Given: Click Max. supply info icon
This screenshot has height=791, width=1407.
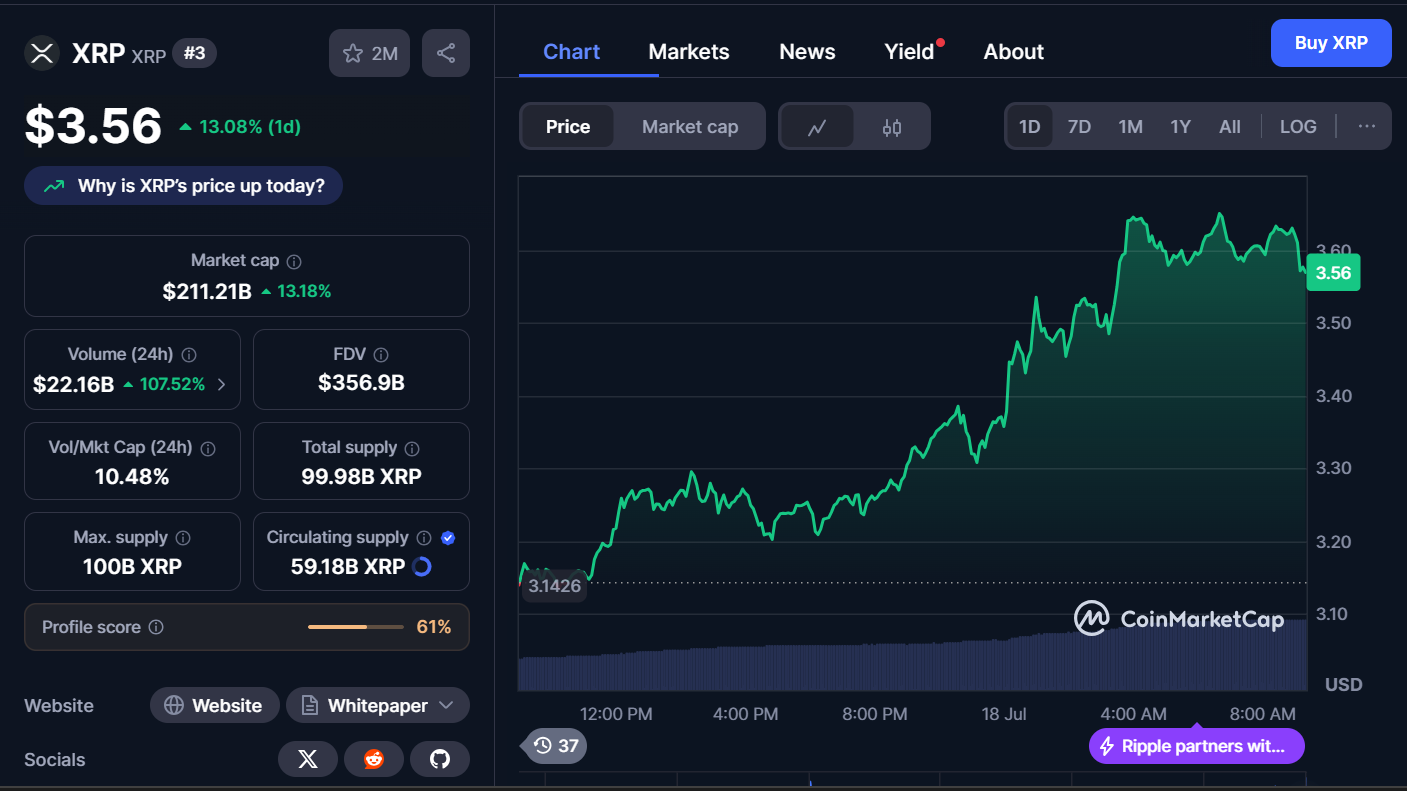Looking at the screenshot, I should click(x=184, y=538).
